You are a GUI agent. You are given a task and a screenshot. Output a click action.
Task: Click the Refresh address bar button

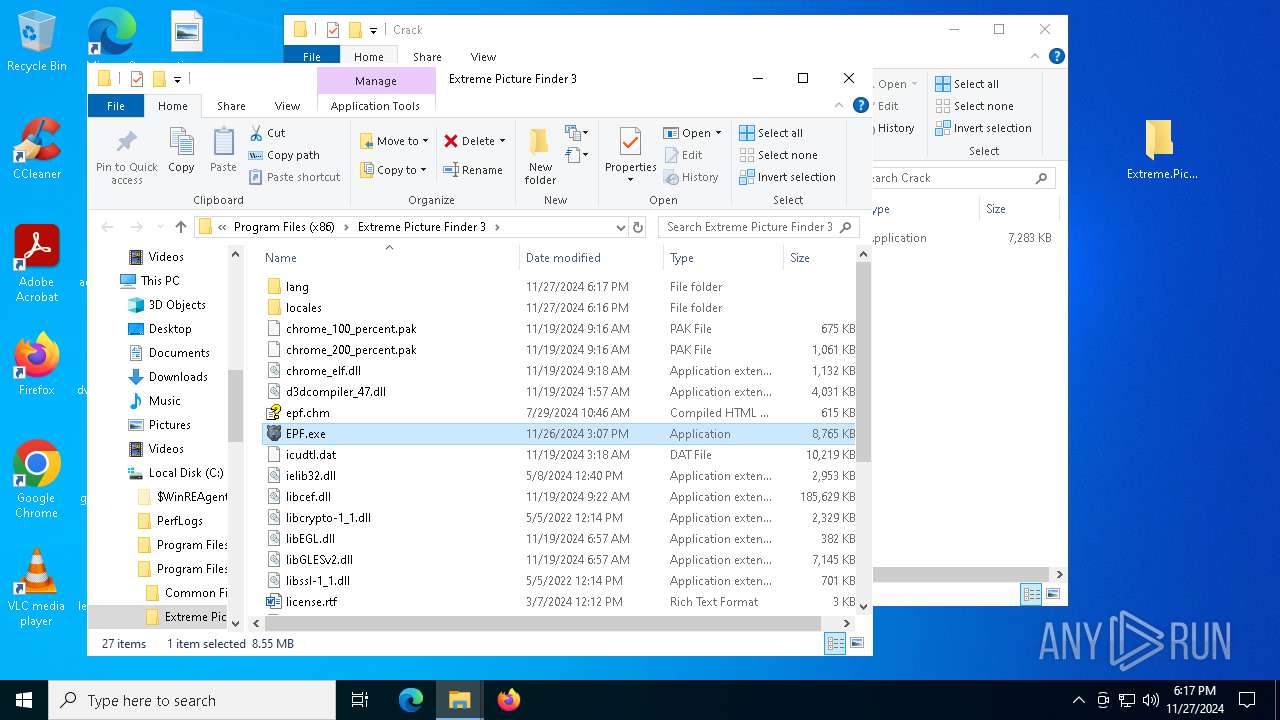(638, 227)
